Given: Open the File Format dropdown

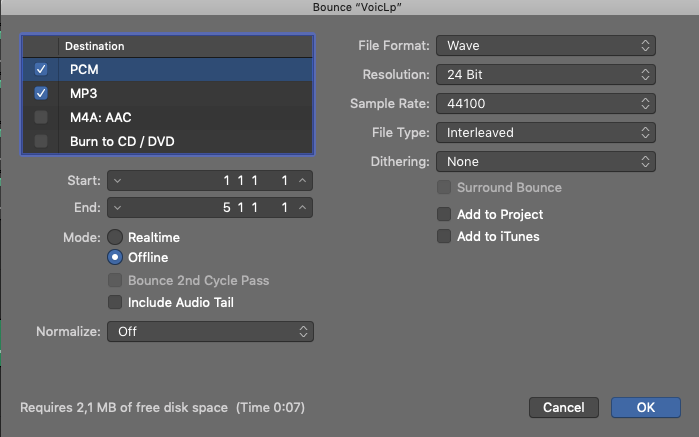Looking at the screenshot, I should 545,46.
